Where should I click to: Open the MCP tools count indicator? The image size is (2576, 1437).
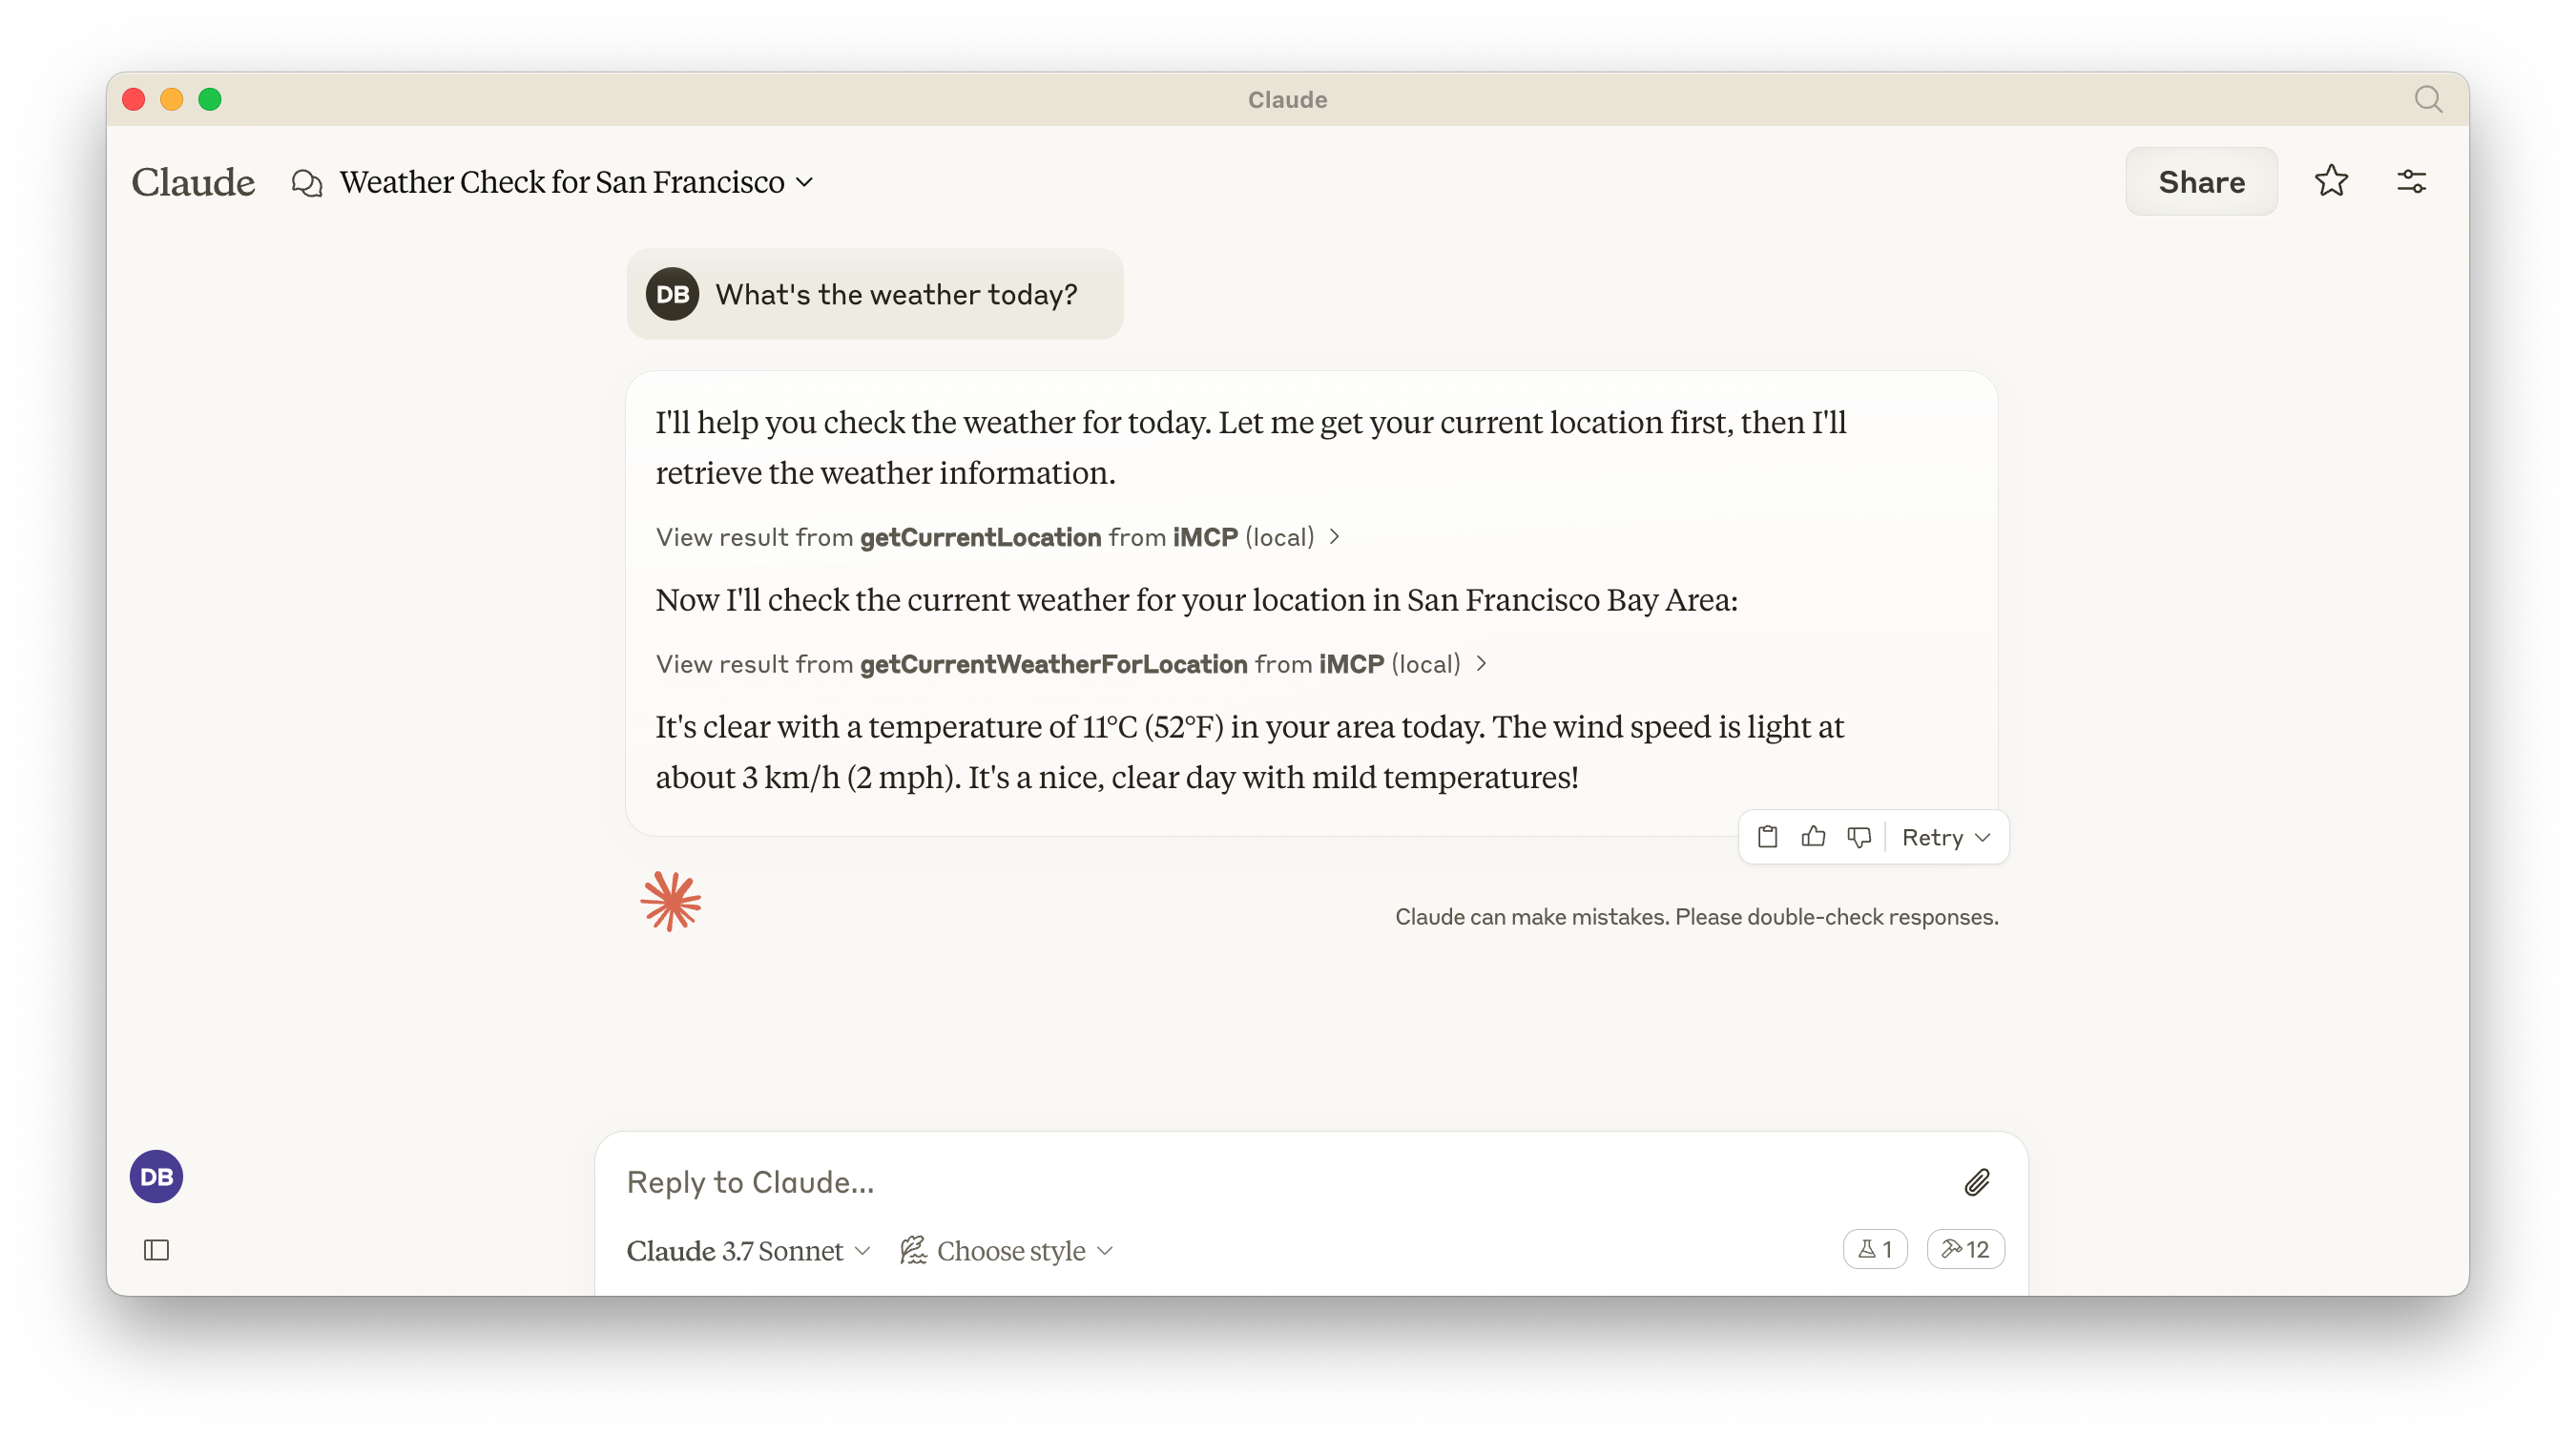[1965, 1249]
